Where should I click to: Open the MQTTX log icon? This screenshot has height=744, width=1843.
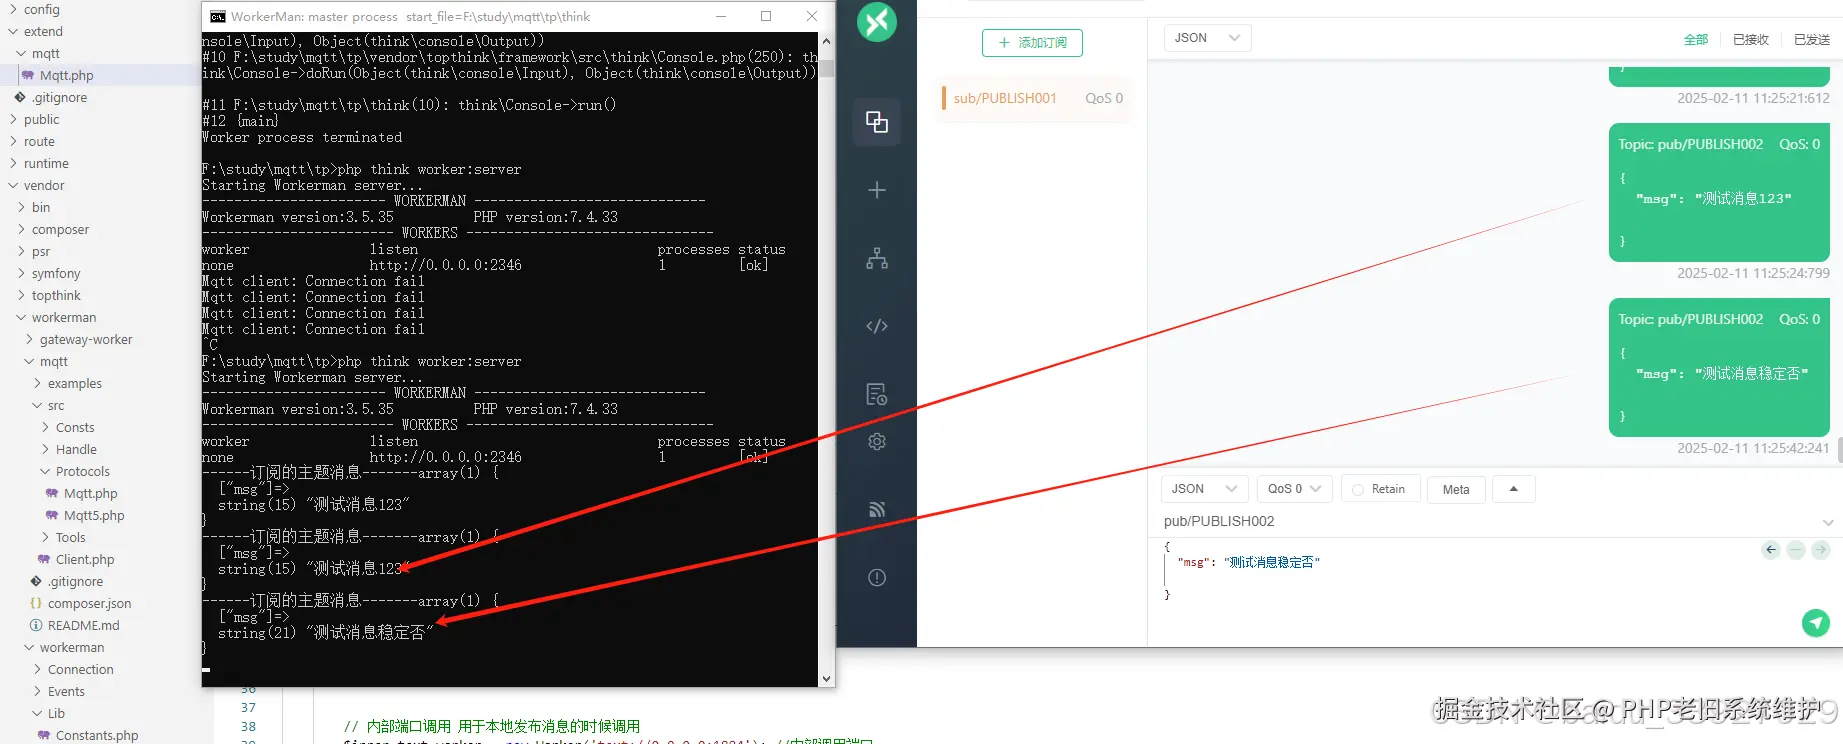877,394
